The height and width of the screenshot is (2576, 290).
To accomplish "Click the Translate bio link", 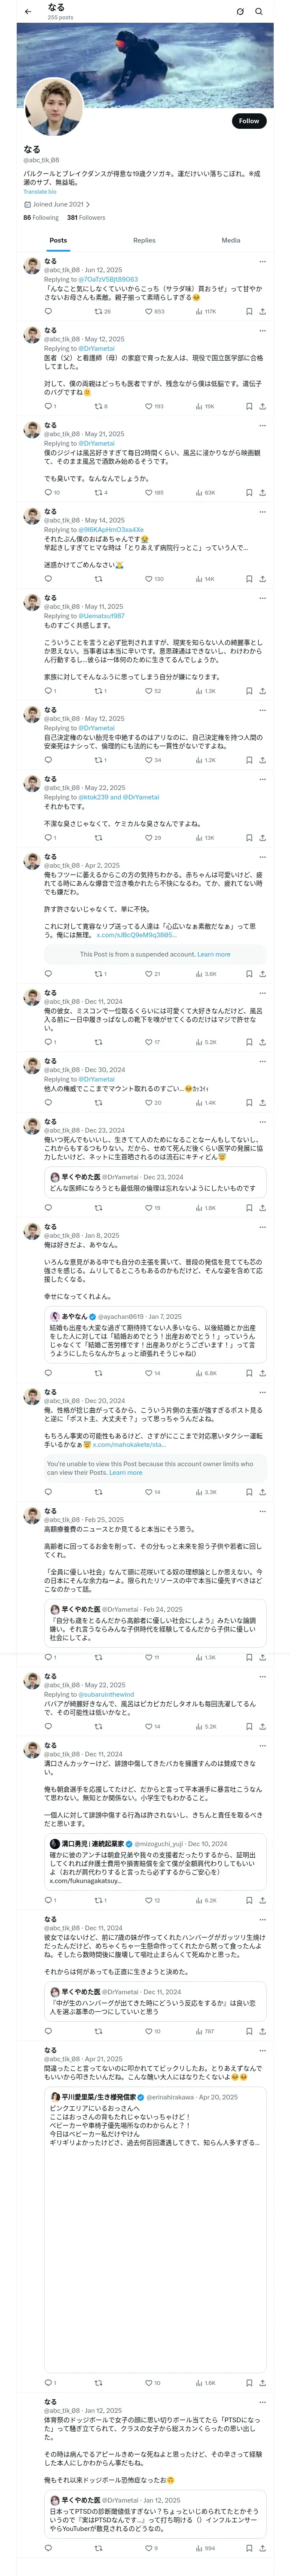I will click(x=40, y=191).
